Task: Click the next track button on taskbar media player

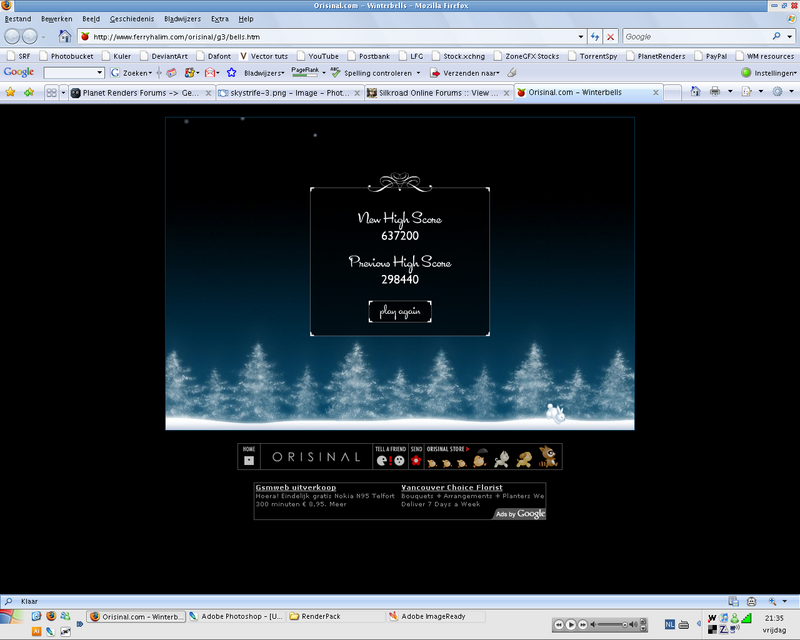Action: pyautogui.click(x=583, y=624)
